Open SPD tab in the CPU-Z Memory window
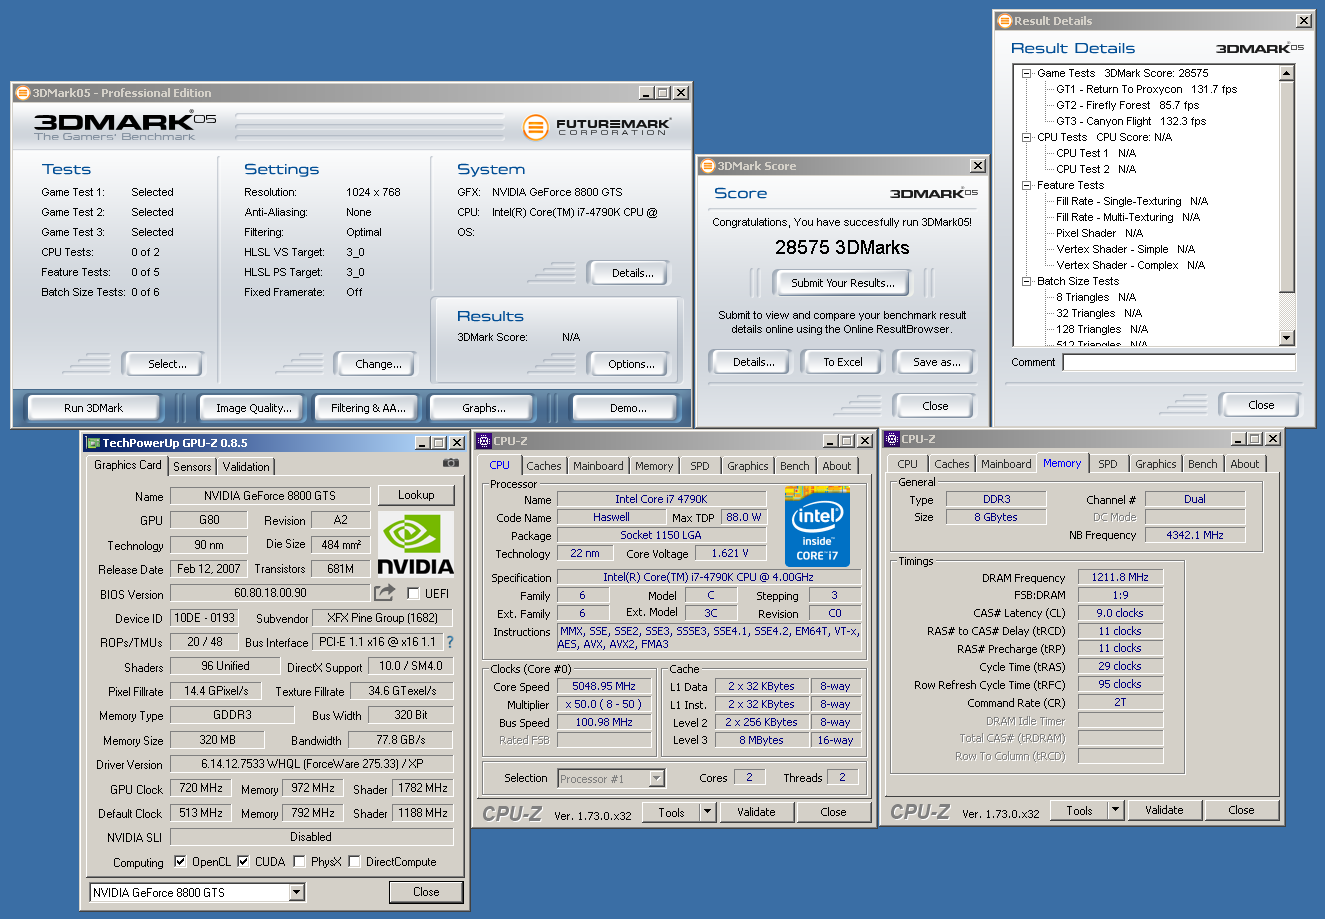The width and height of the screenshot is (1325, 919). (1108, 464)
